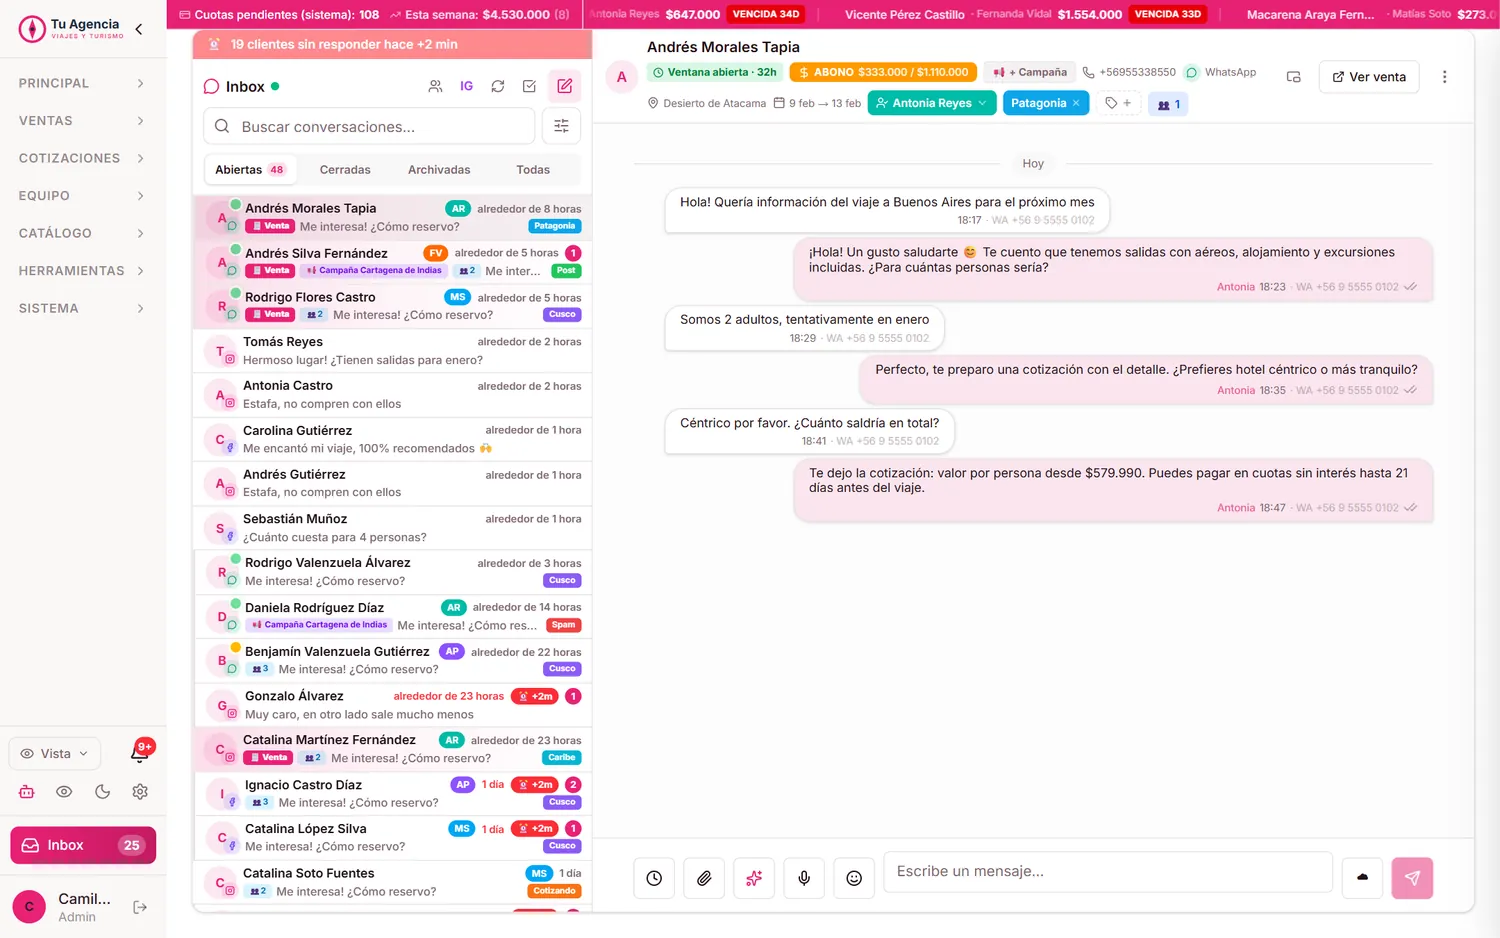Open the three-dot more options menu
This screenshot has height=938, width=1500.
coord(1444,77)
